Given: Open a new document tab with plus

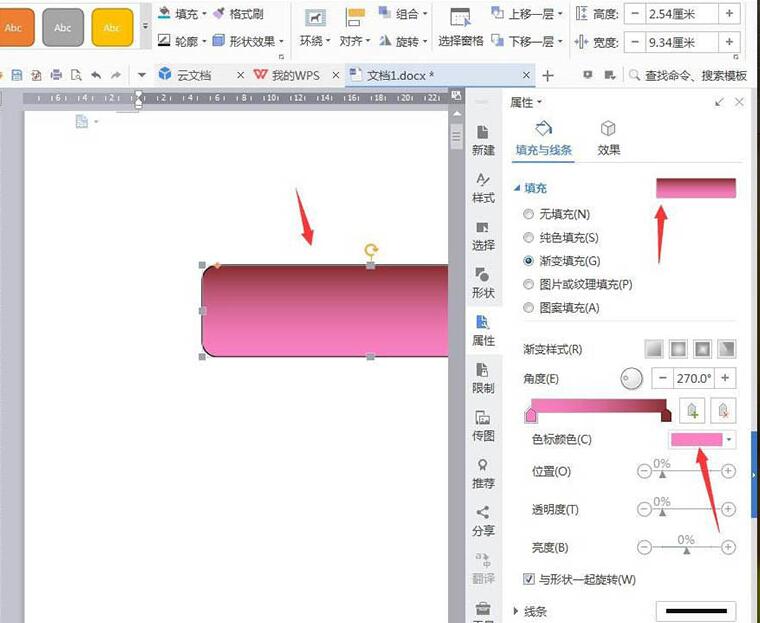Looking at the screenshot, I should pos(548,76).
